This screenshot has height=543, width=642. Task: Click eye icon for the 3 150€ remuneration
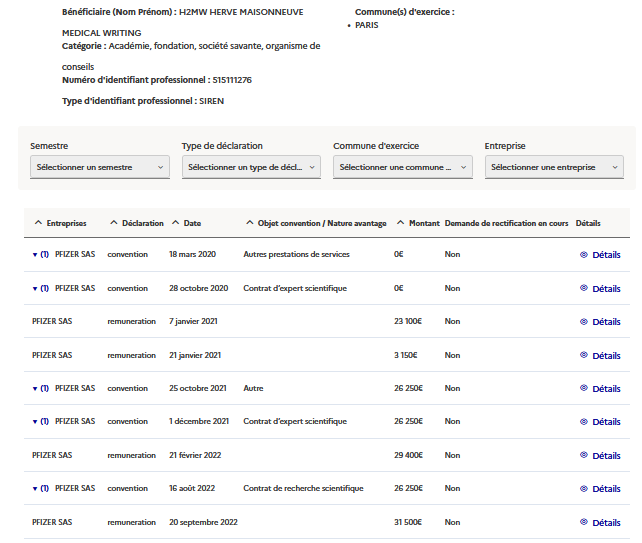tap(584, 355)
